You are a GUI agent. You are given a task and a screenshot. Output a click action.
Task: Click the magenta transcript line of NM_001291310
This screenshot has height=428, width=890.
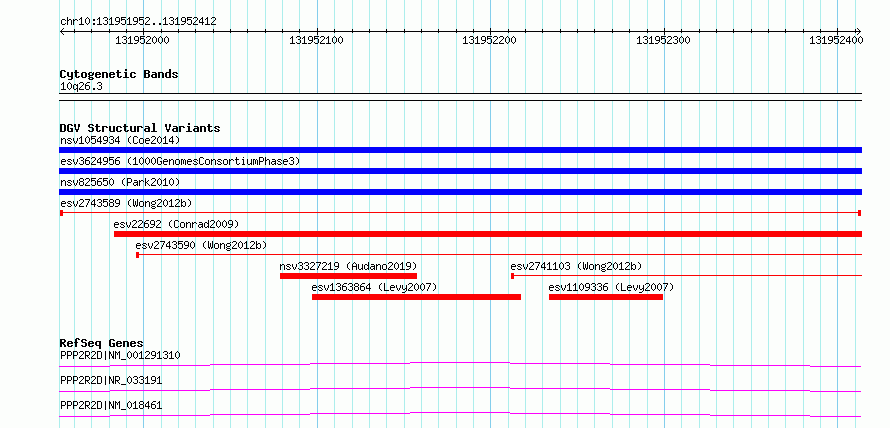tap(460, 364)
